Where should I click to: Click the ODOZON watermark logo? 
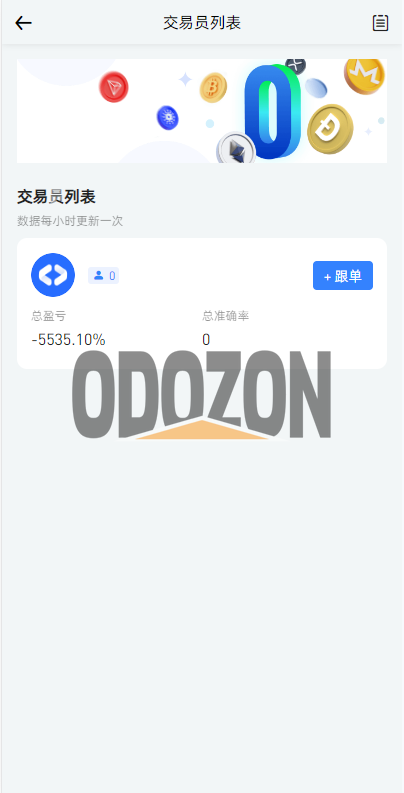pyautogui.click(x=202, y=395)
